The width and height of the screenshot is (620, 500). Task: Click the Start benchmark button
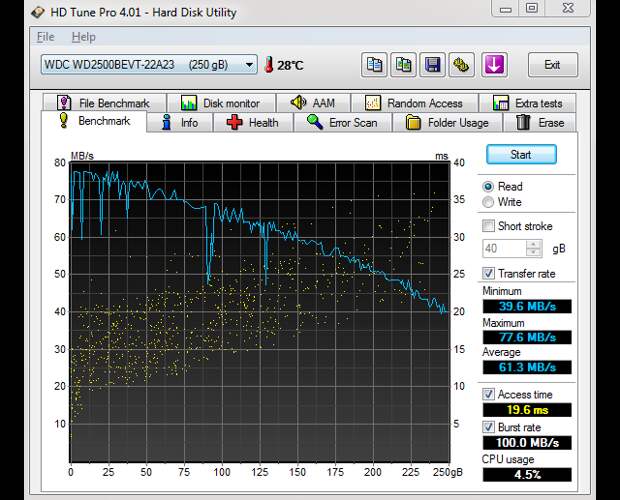[x=521, y=154]
